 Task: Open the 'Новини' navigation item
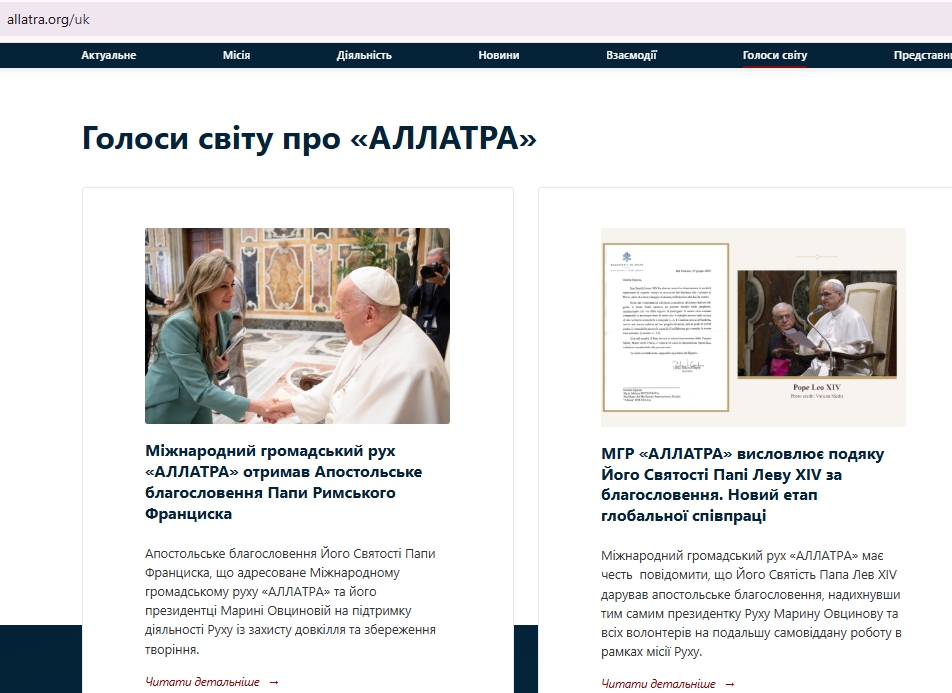tap(498, 56)
